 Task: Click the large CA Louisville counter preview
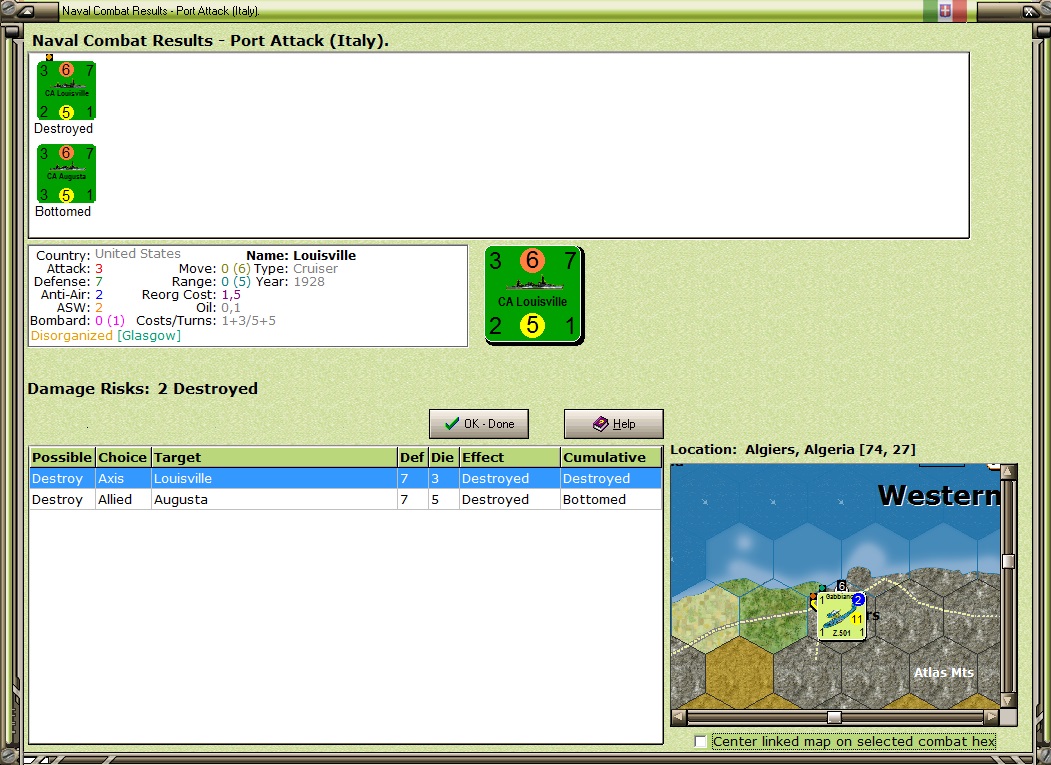(x=534, y=295)
